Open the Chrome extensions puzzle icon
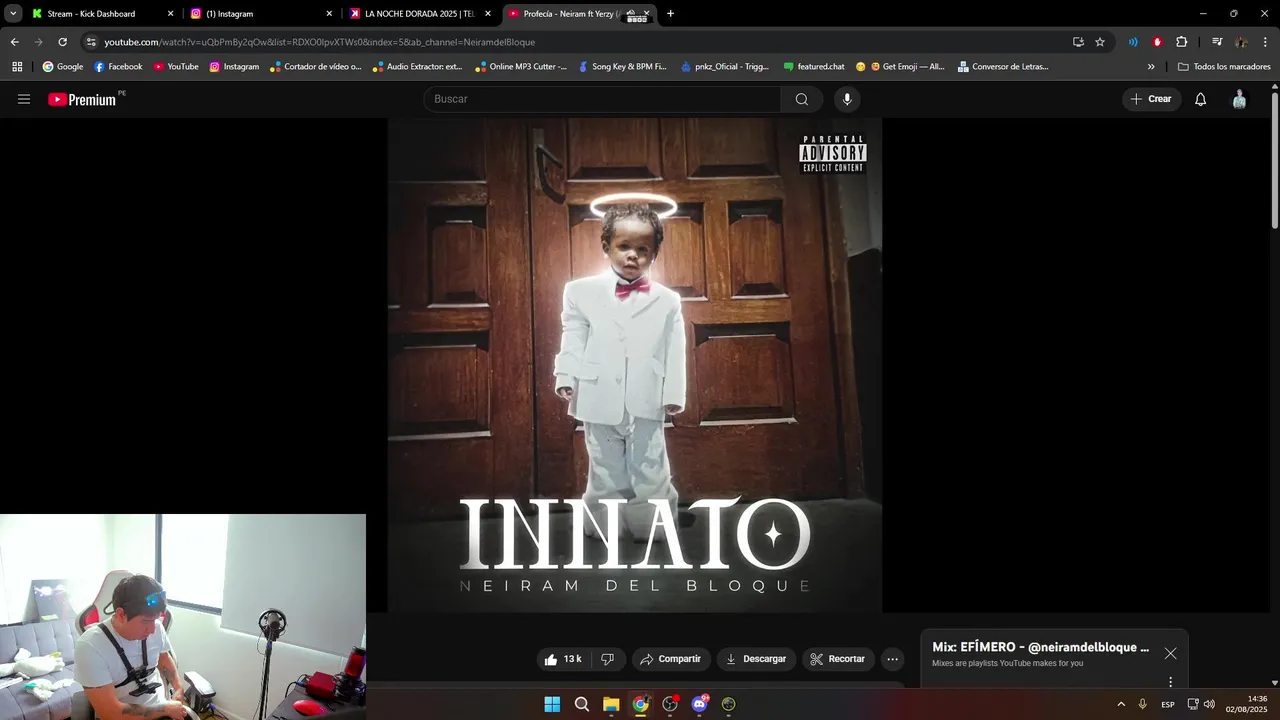 coord(1181,42)
